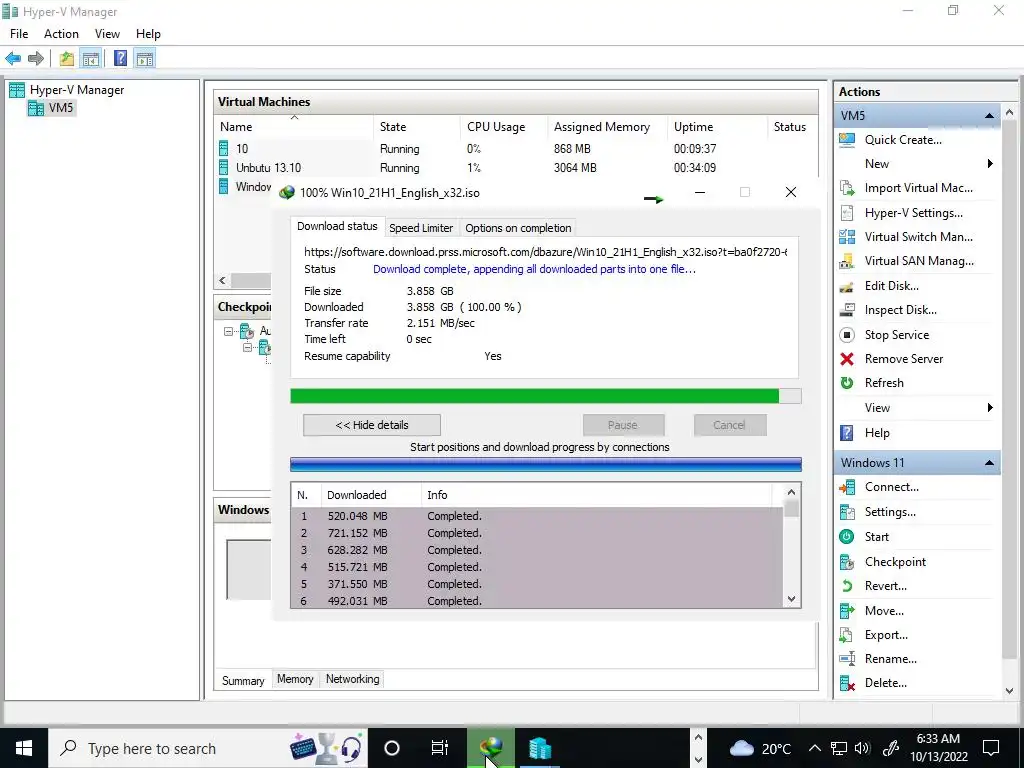The image size is (1024, 768).
Task: Sort by Assigned Memory column header
Action: point(601,127)
